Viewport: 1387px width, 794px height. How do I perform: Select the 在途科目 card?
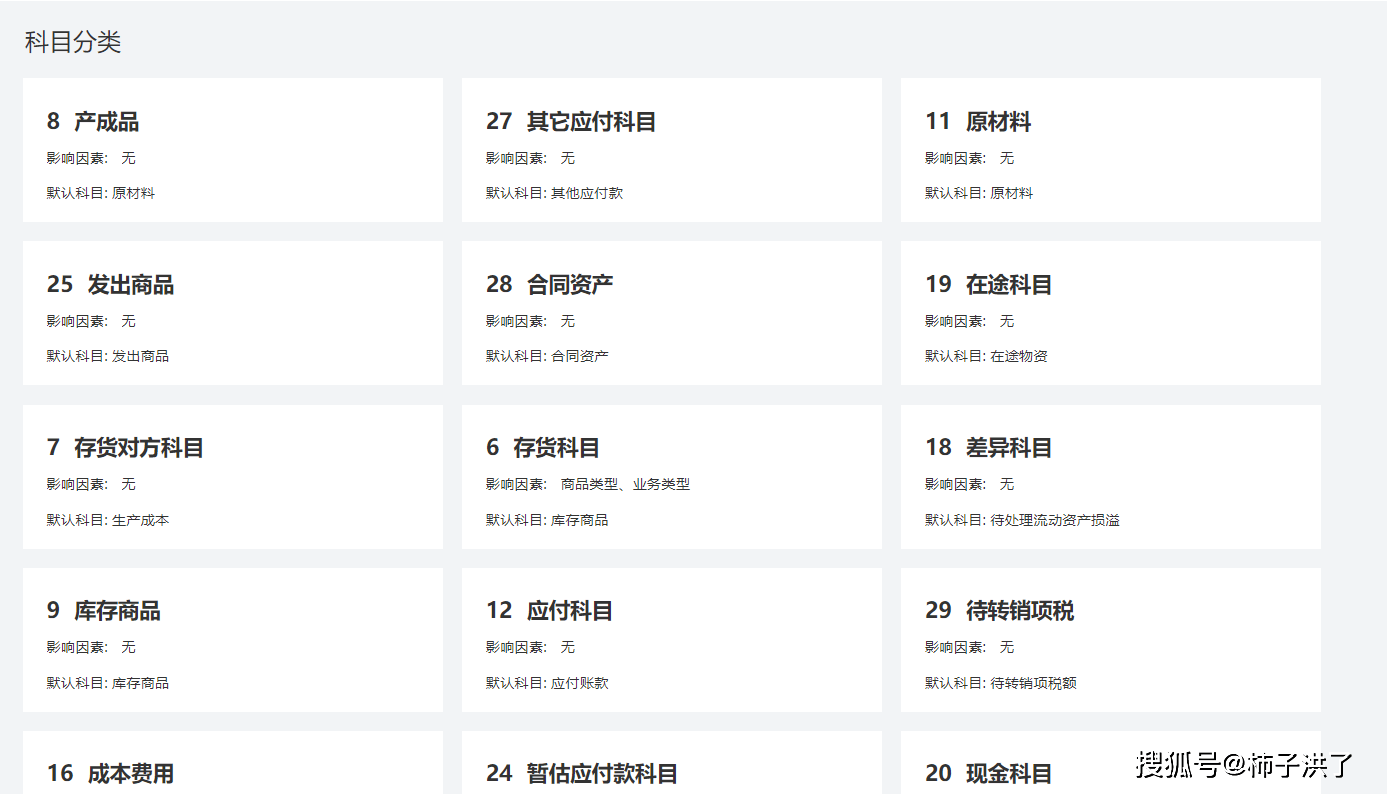pyautogui.click(x=1110, y=313)
